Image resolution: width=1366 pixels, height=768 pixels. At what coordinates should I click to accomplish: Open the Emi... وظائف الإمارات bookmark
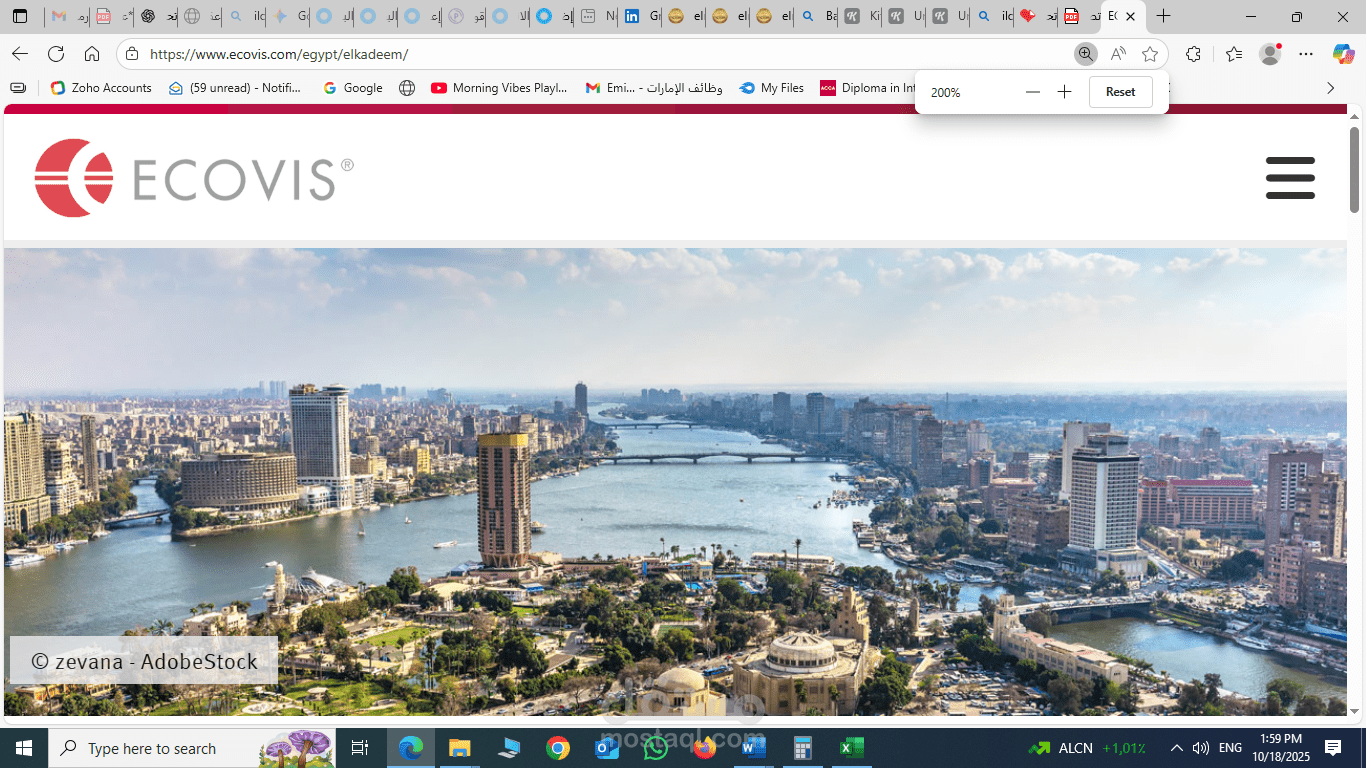point(654,88)
